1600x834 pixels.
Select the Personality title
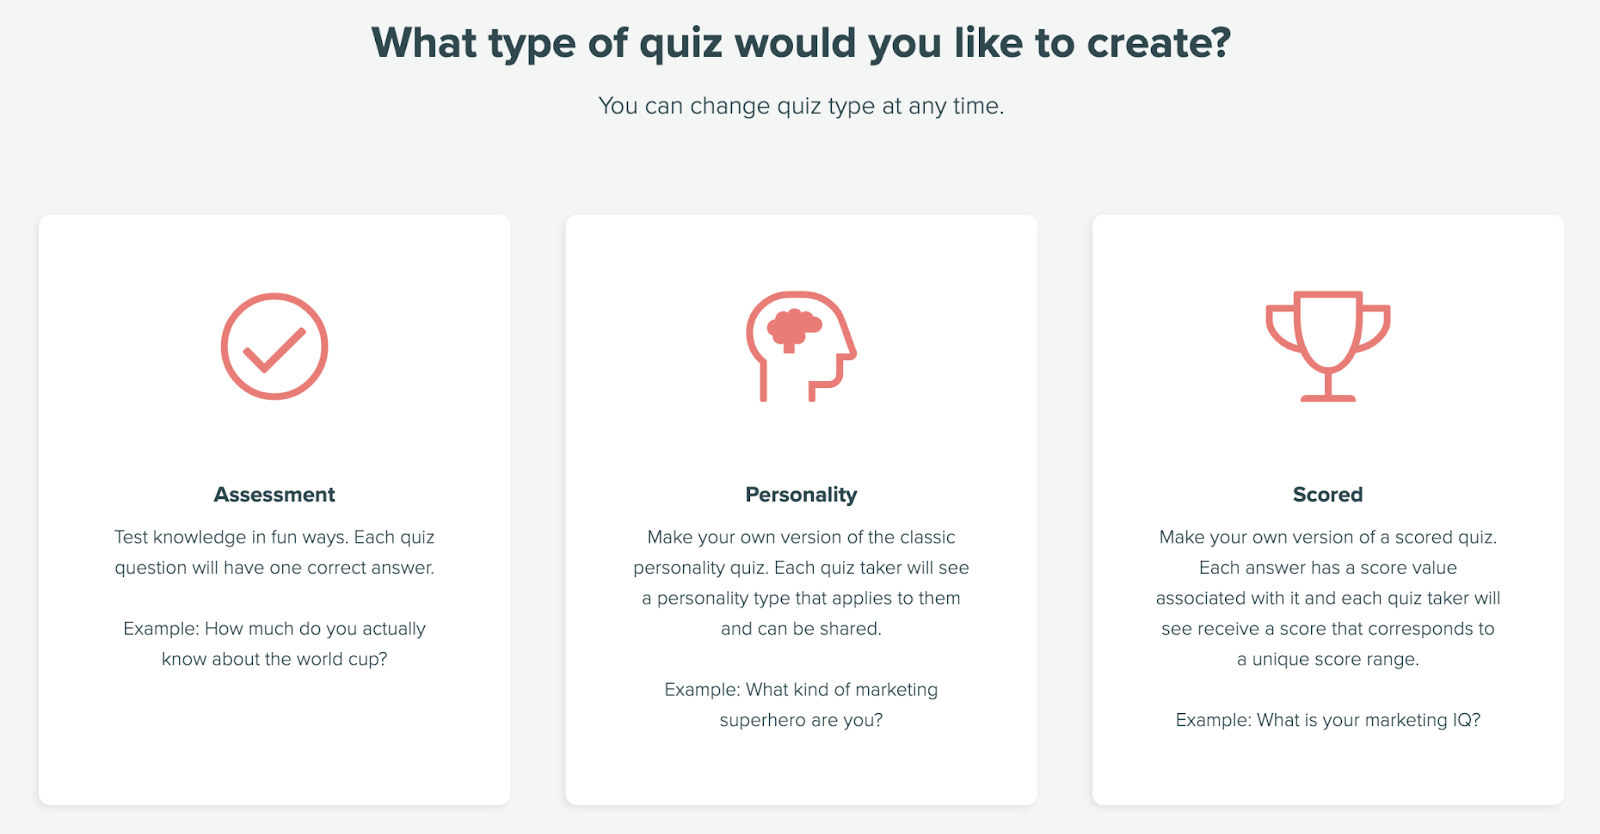[801, 494]
